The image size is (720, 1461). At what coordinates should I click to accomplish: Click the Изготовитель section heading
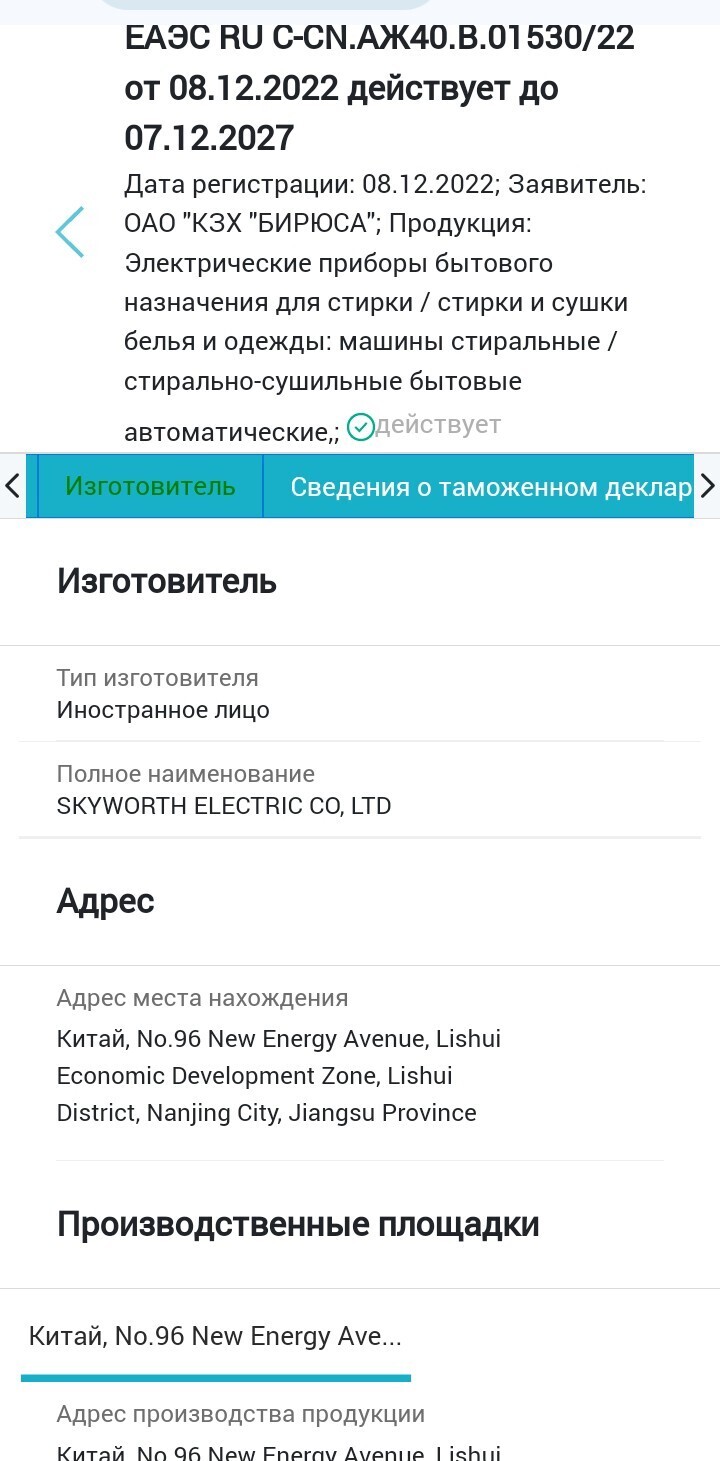[x=166, y=580]
